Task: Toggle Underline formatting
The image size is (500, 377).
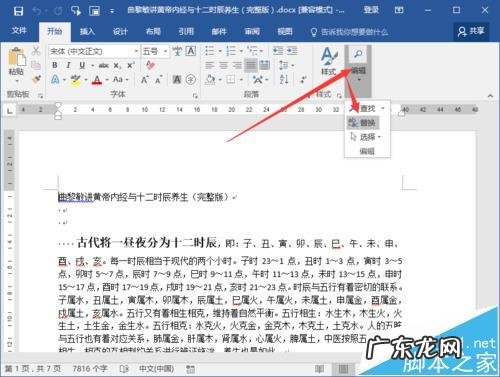Action: [82, 65]
